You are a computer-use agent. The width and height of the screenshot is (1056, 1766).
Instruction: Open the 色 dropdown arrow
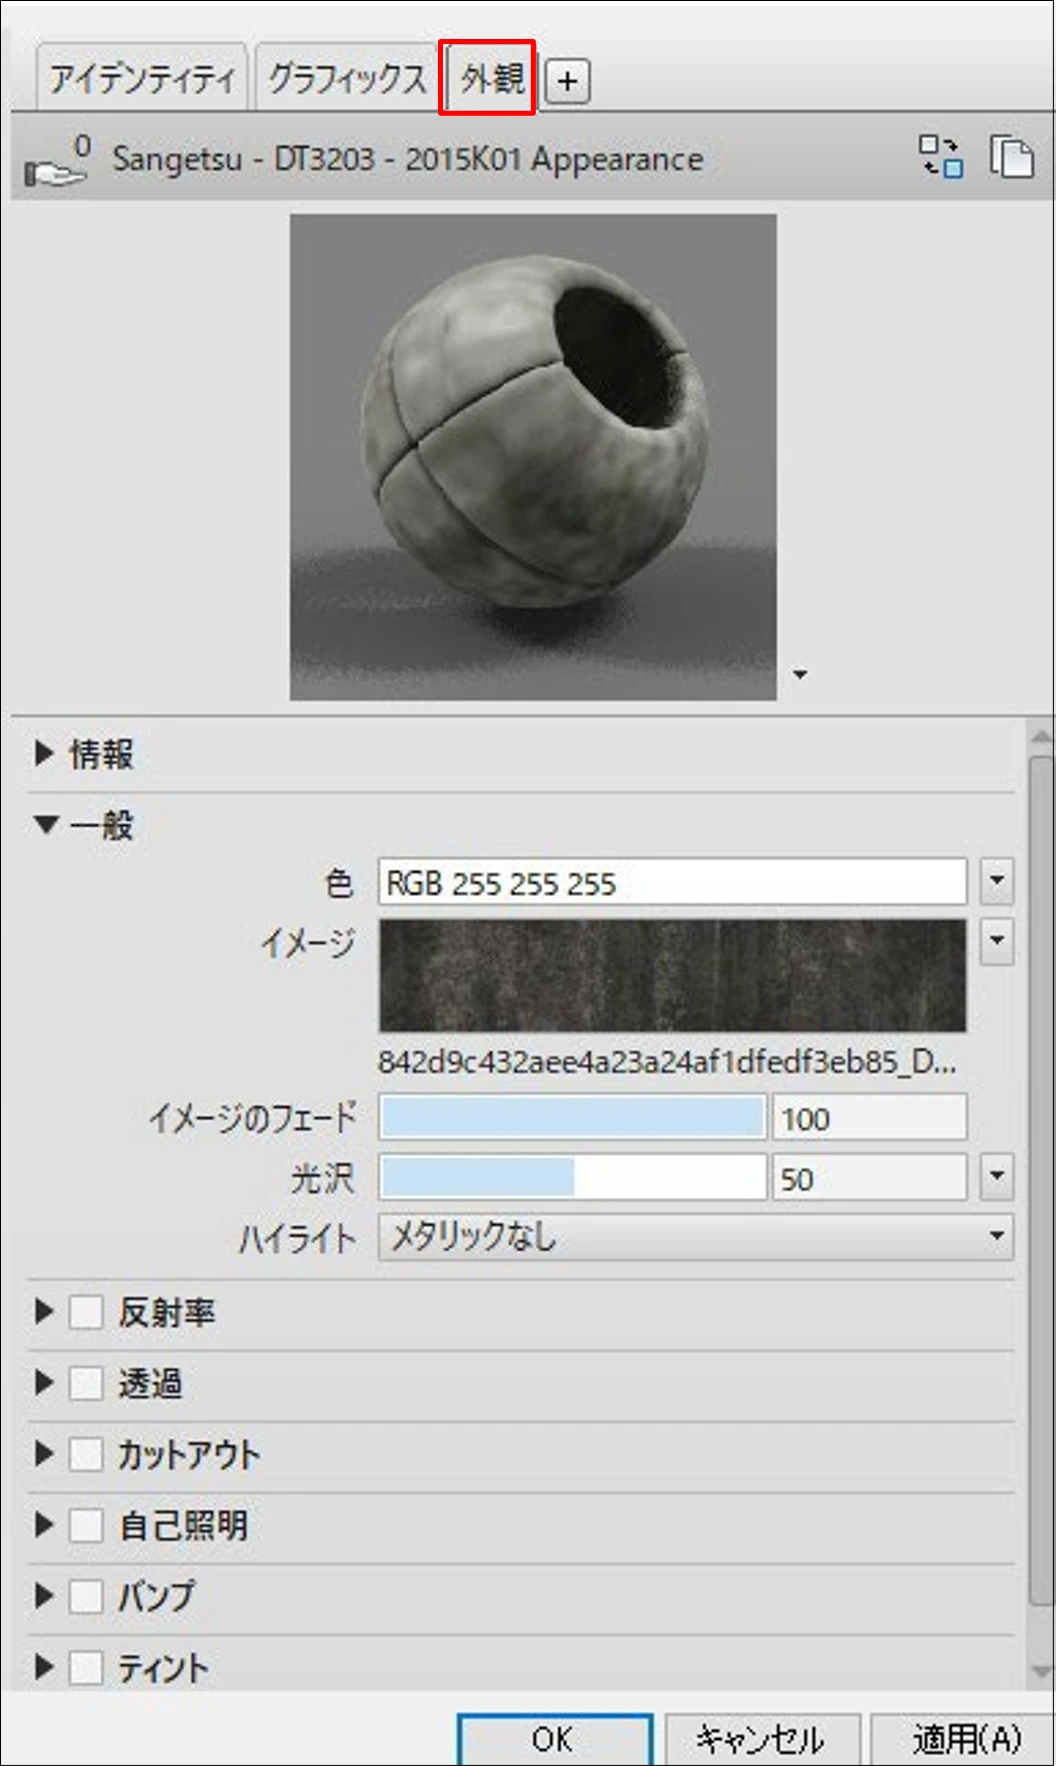coord(997,881)
